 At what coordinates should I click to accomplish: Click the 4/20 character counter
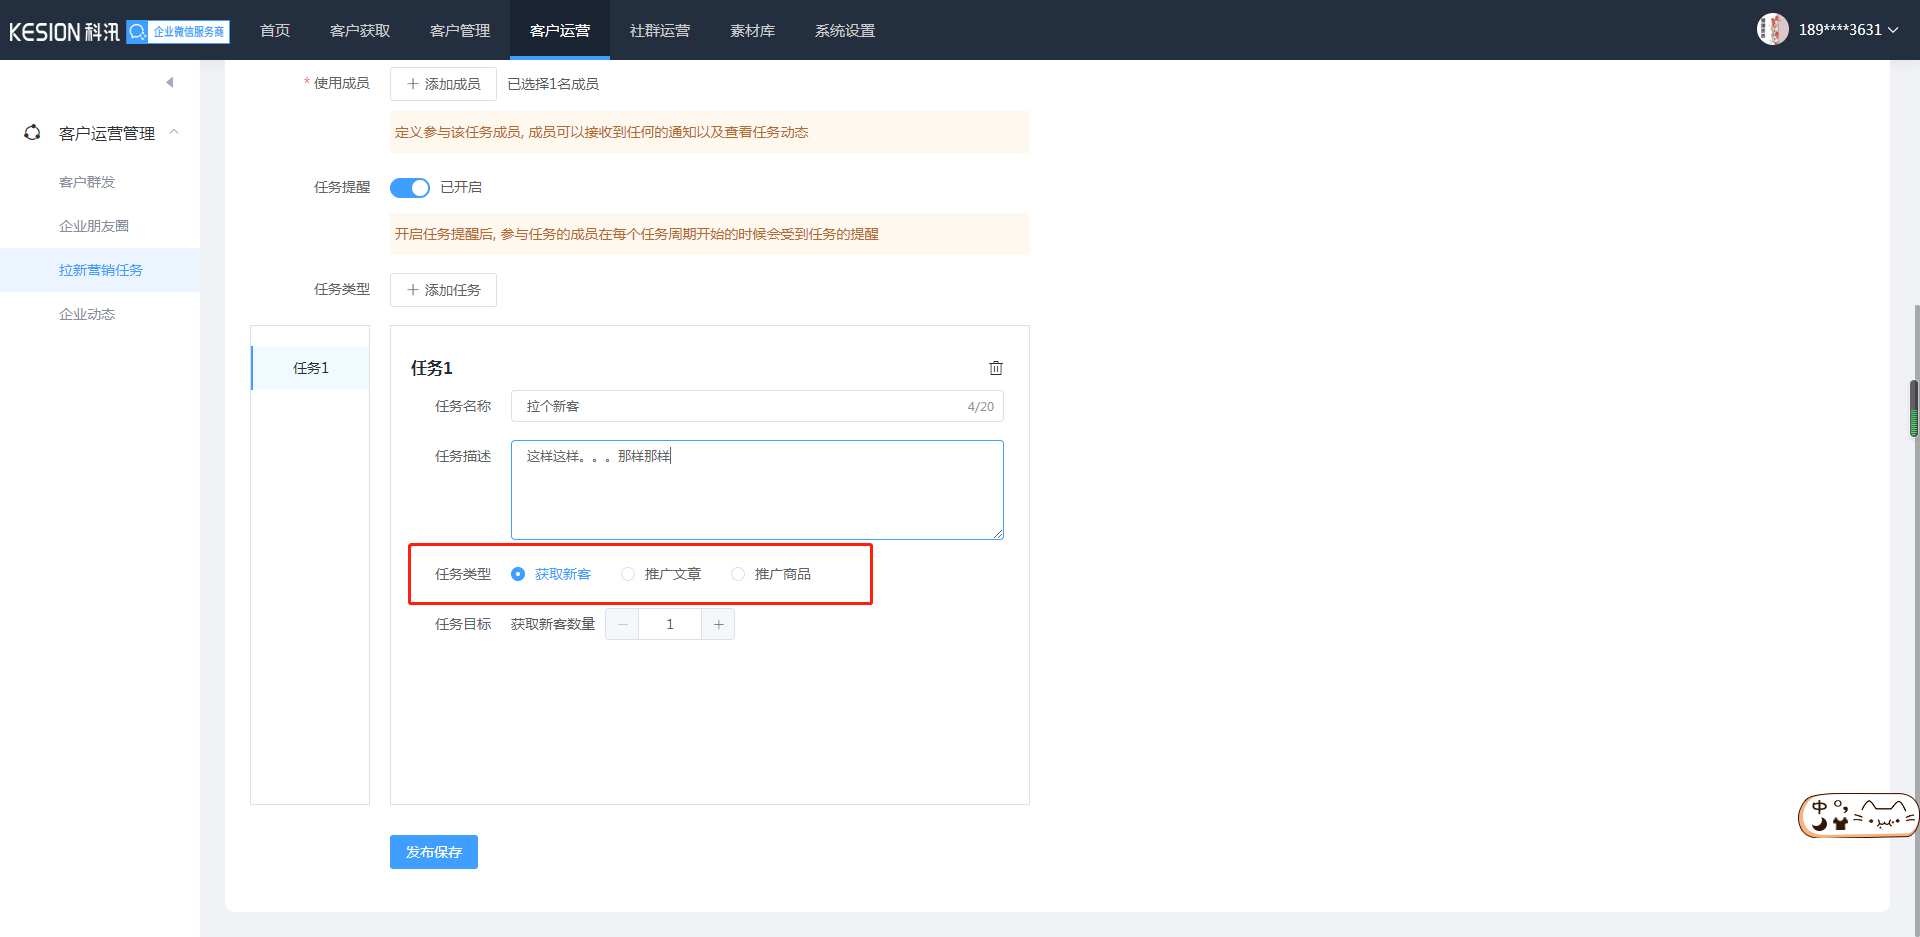[x=981, y=407]
